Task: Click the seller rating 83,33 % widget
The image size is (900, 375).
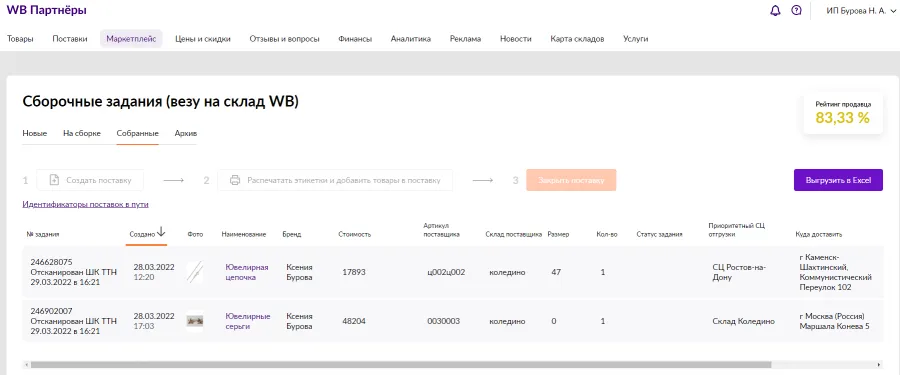Action: [843, 113]
